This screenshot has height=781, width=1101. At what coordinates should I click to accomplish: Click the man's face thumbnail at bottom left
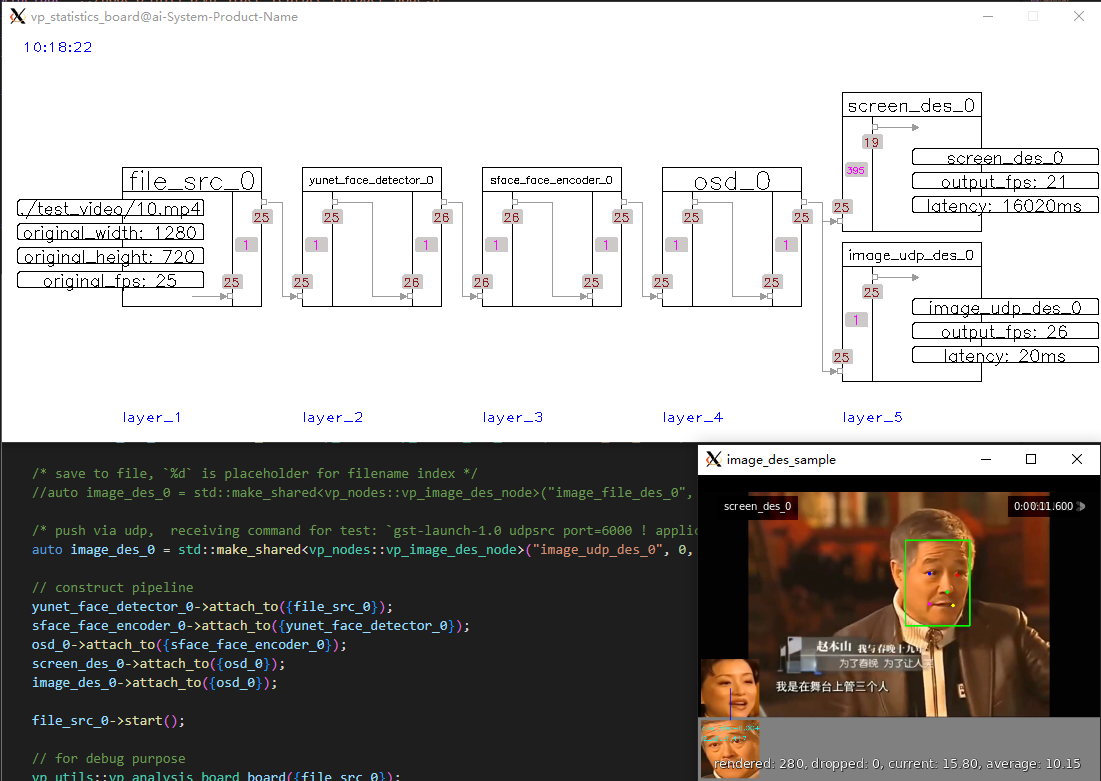click(x=730, y=749)
